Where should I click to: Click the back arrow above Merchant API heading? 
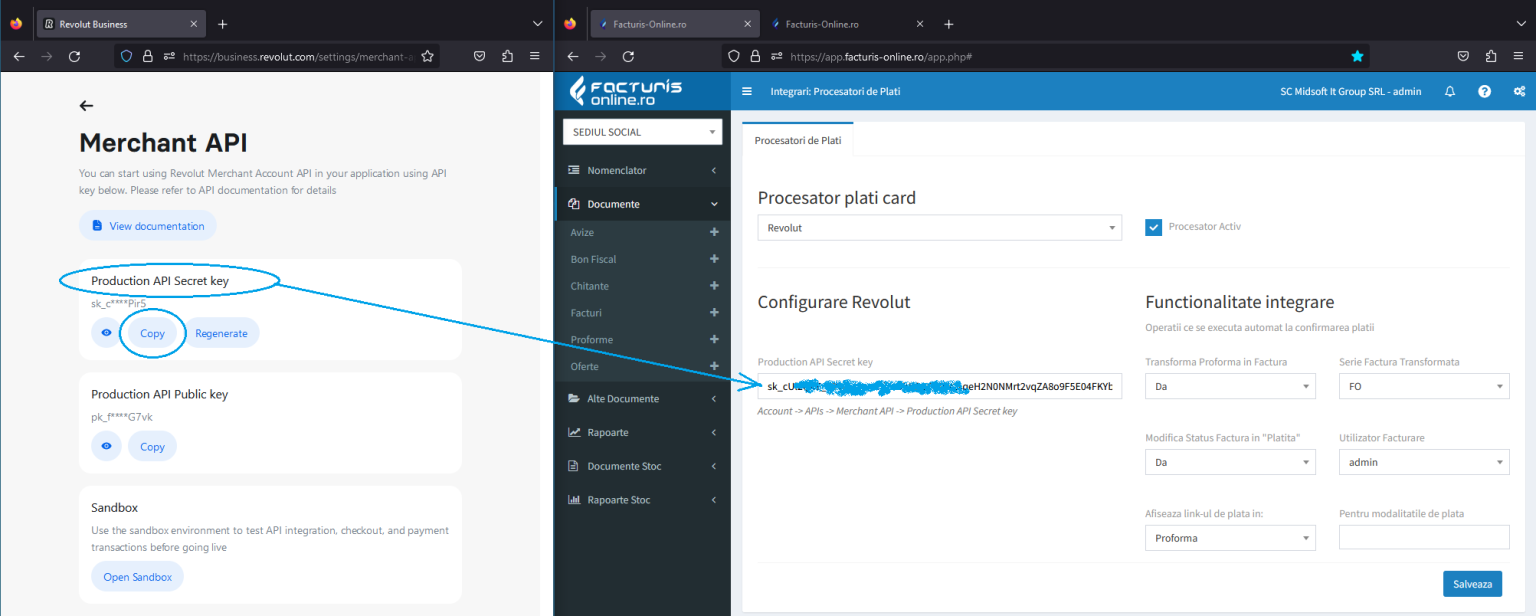(86, 106)
